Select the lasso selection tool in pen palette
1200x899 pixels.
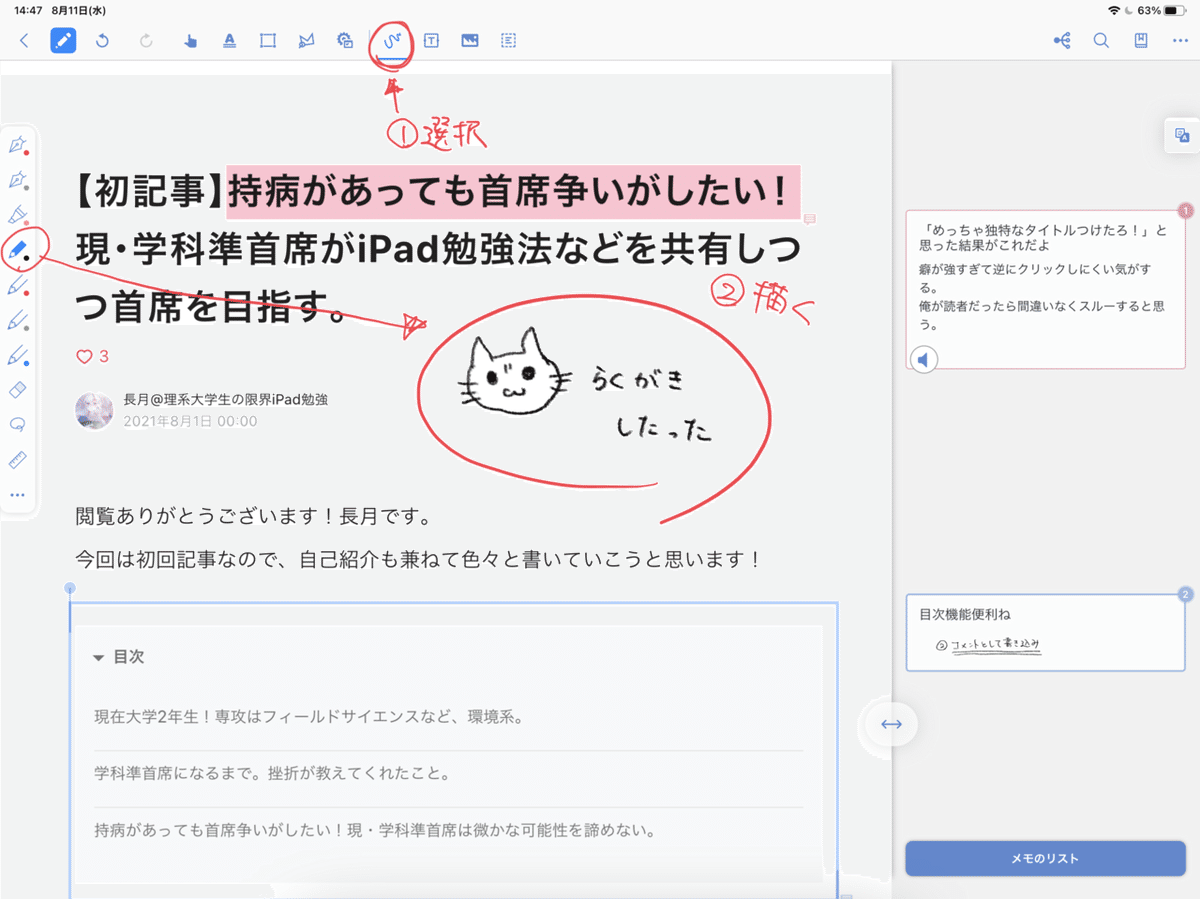(17, 425)
